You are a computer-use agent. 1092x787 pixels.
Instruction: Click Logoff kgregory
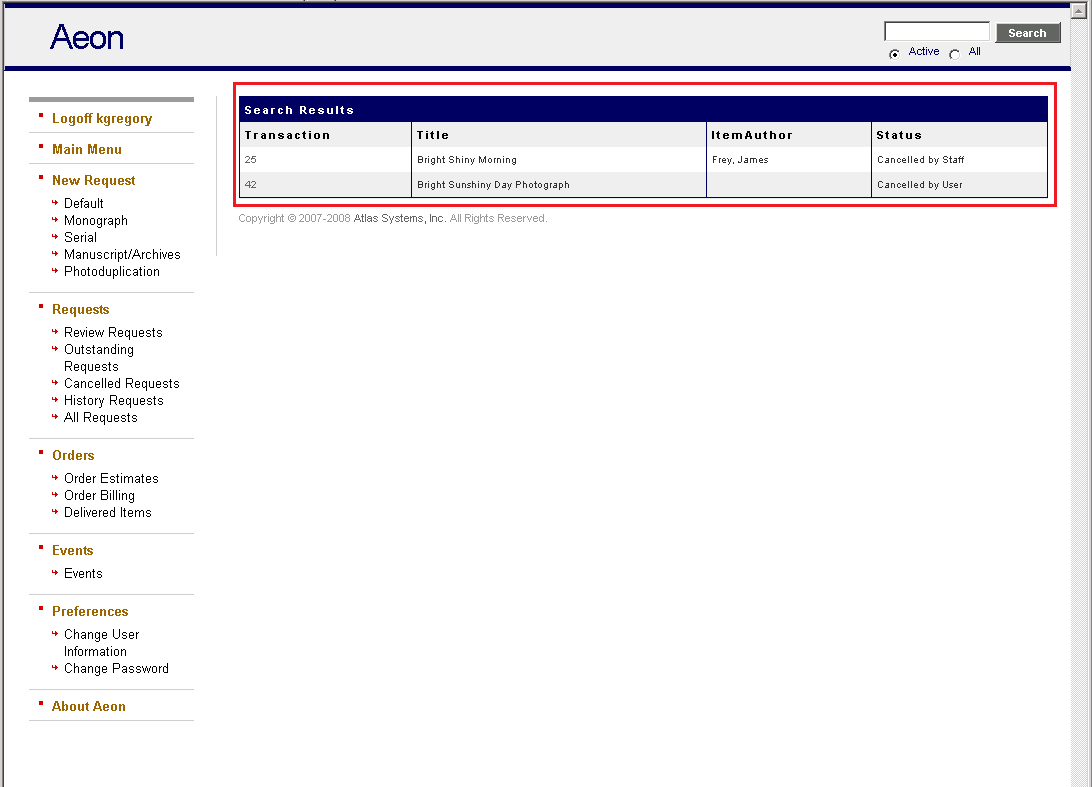[x=102, y=118]
